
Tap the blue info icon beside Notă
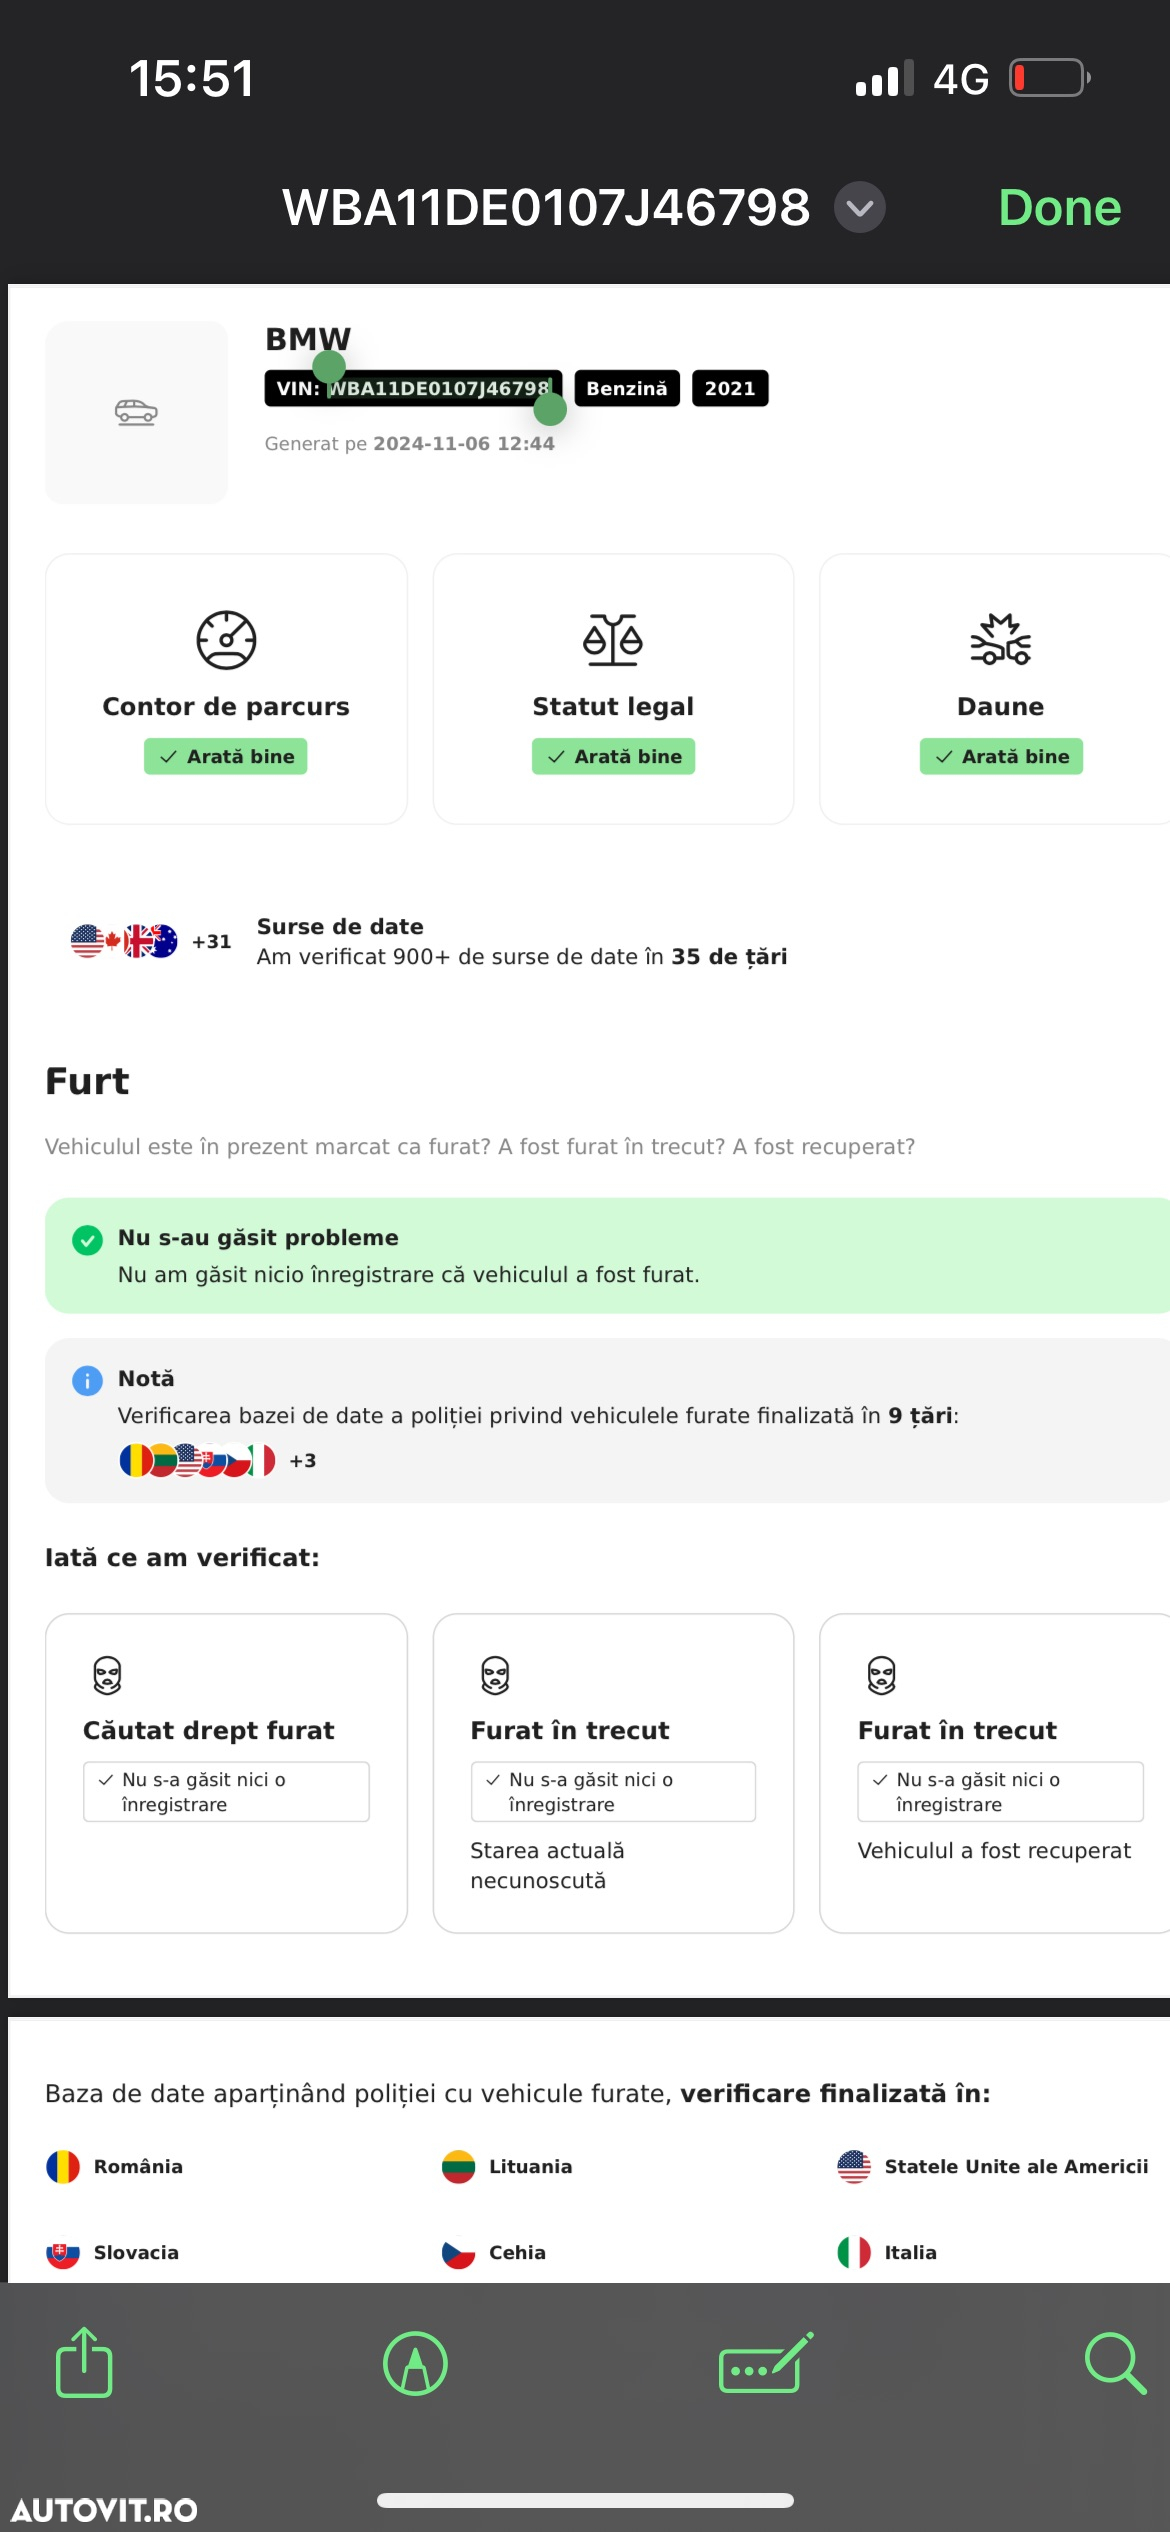point(87,1381)
